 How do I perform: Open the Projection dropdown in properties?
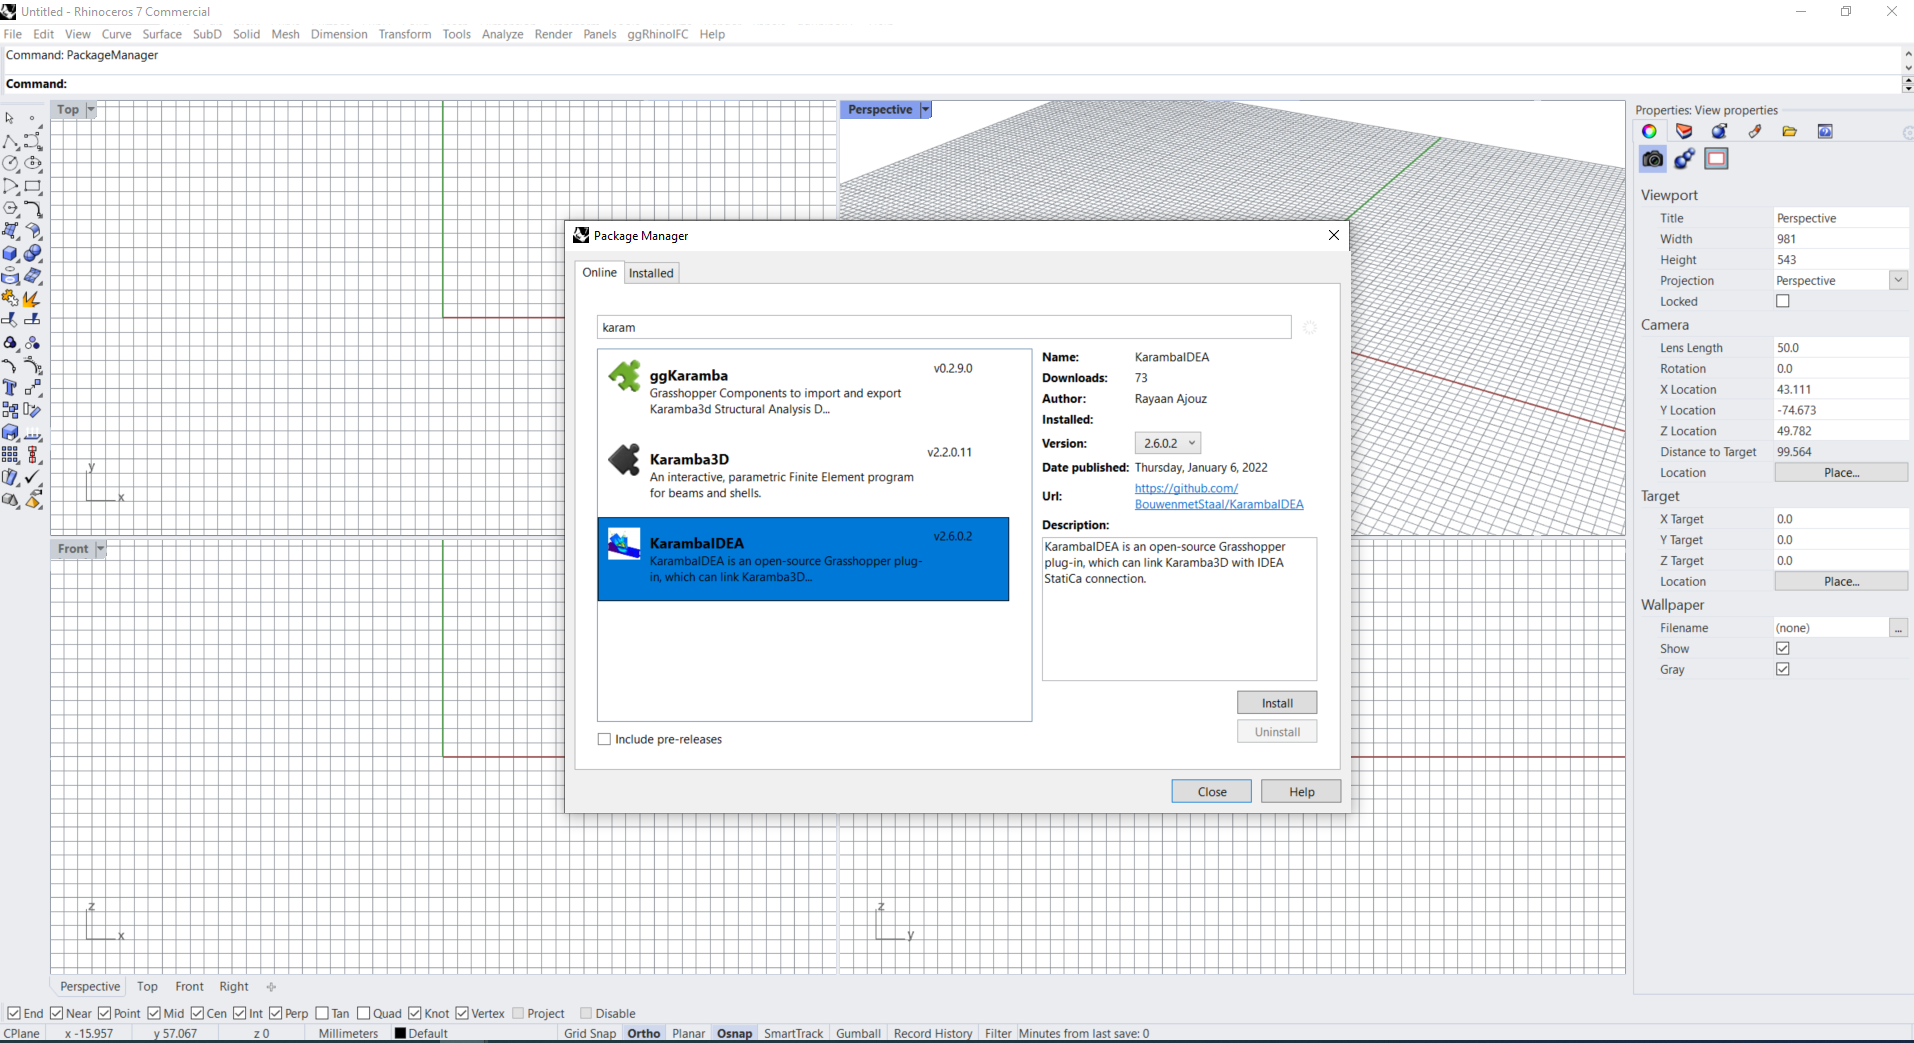click(1898, 280)
